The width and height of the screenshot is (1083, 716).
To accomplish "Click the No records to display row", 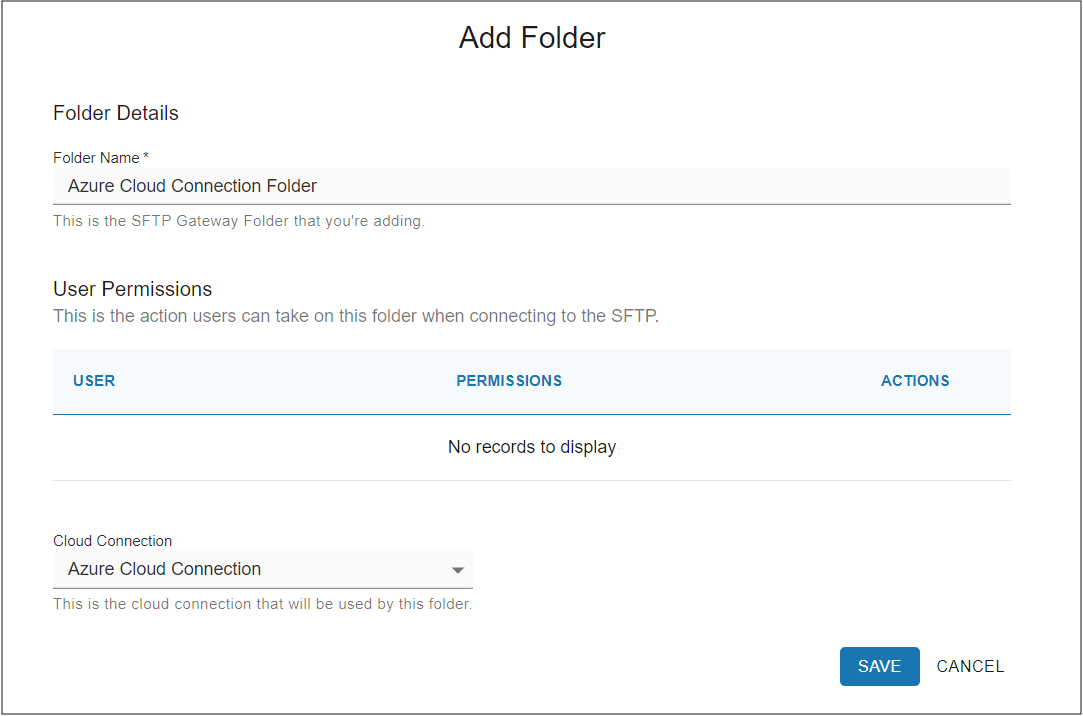I will [531, 447].
